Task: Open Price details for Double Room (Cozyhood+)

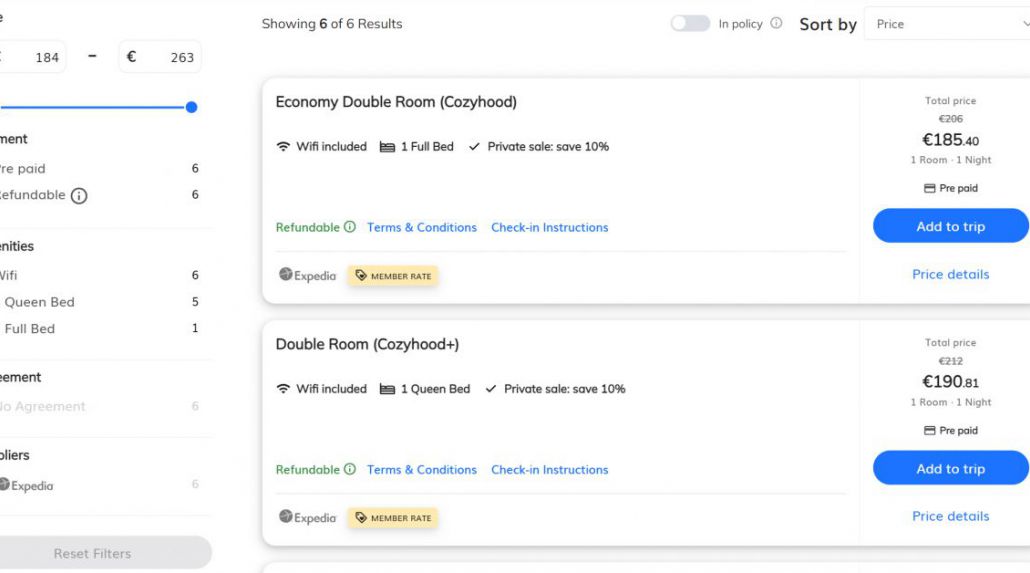Action: (950, 516)
